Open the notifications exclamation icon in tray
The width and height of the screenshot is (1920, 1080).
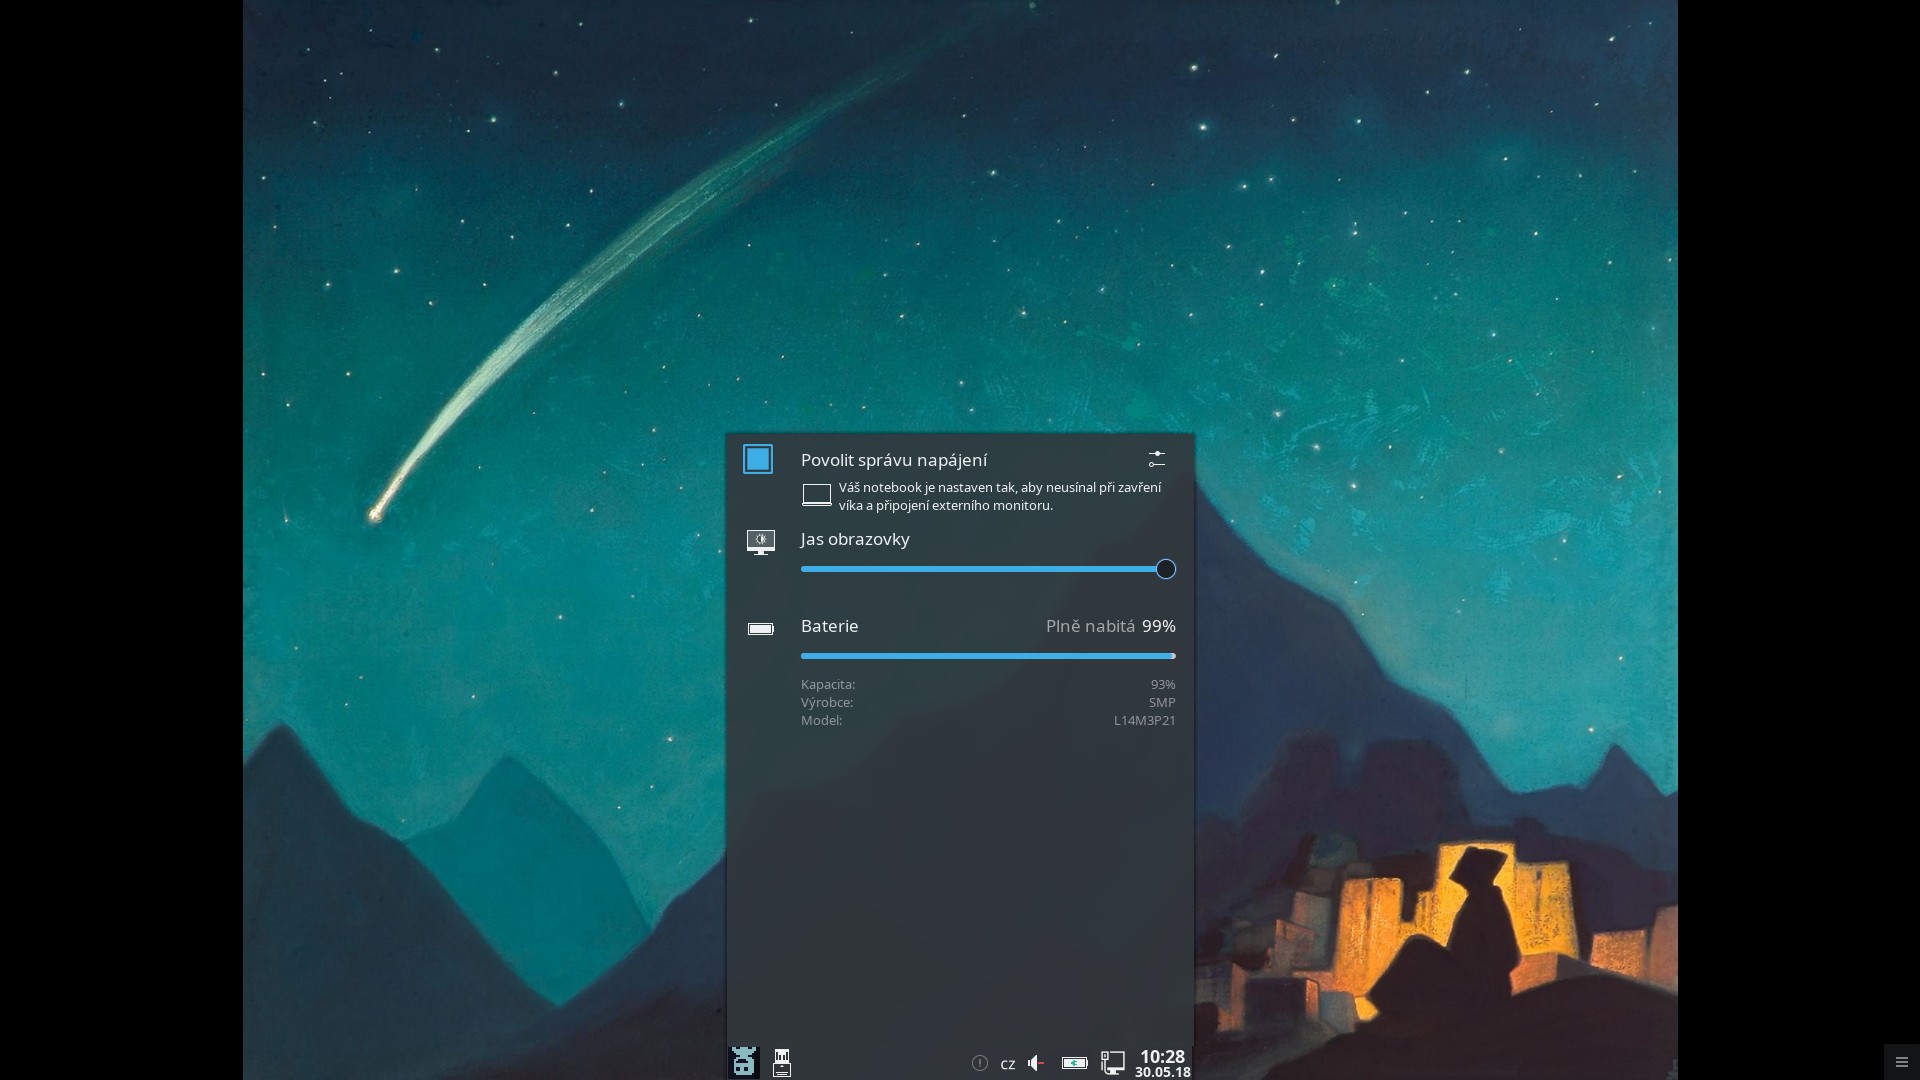[x=980, y=1063]
